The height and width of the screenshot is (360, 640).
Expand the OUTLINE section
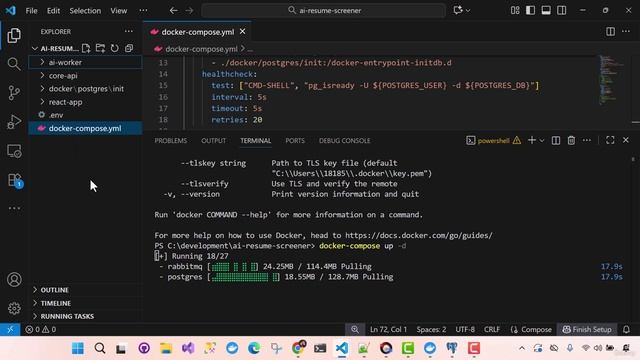click(85, 290)
